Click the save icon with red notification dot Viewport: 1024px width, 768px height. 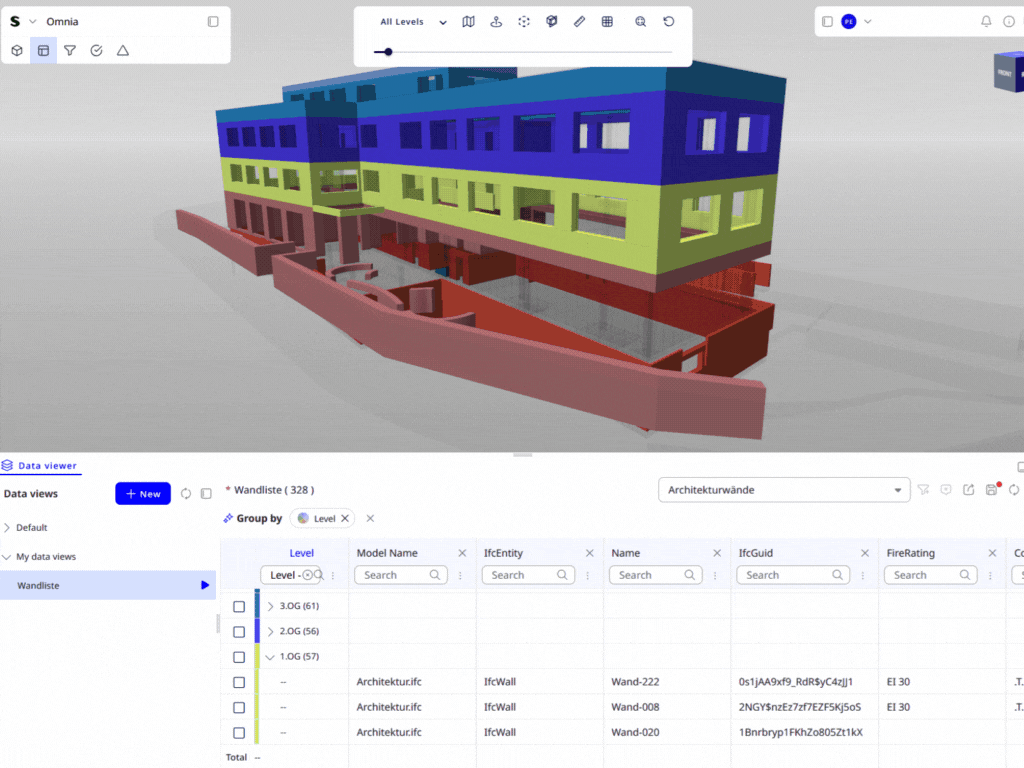coord(989,489)
